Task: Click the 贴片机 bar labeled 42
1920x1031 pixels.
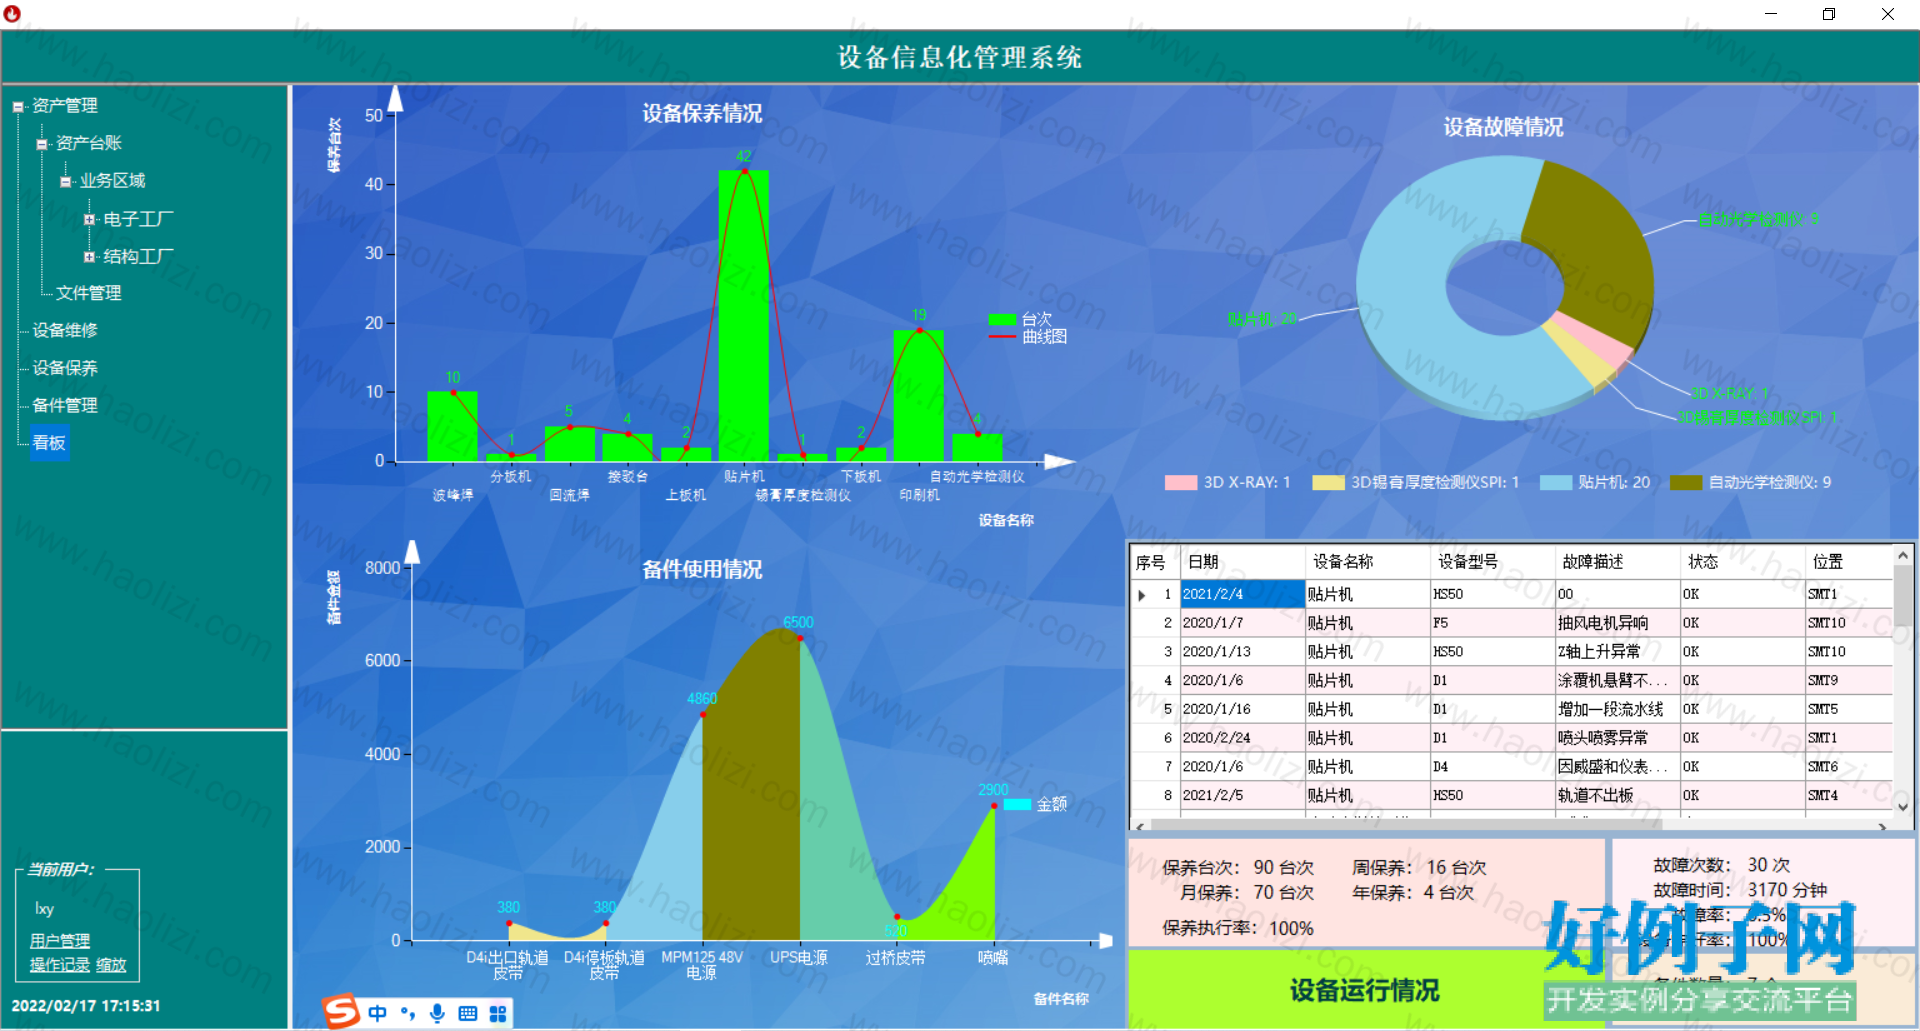Action: tap(744, 316)
